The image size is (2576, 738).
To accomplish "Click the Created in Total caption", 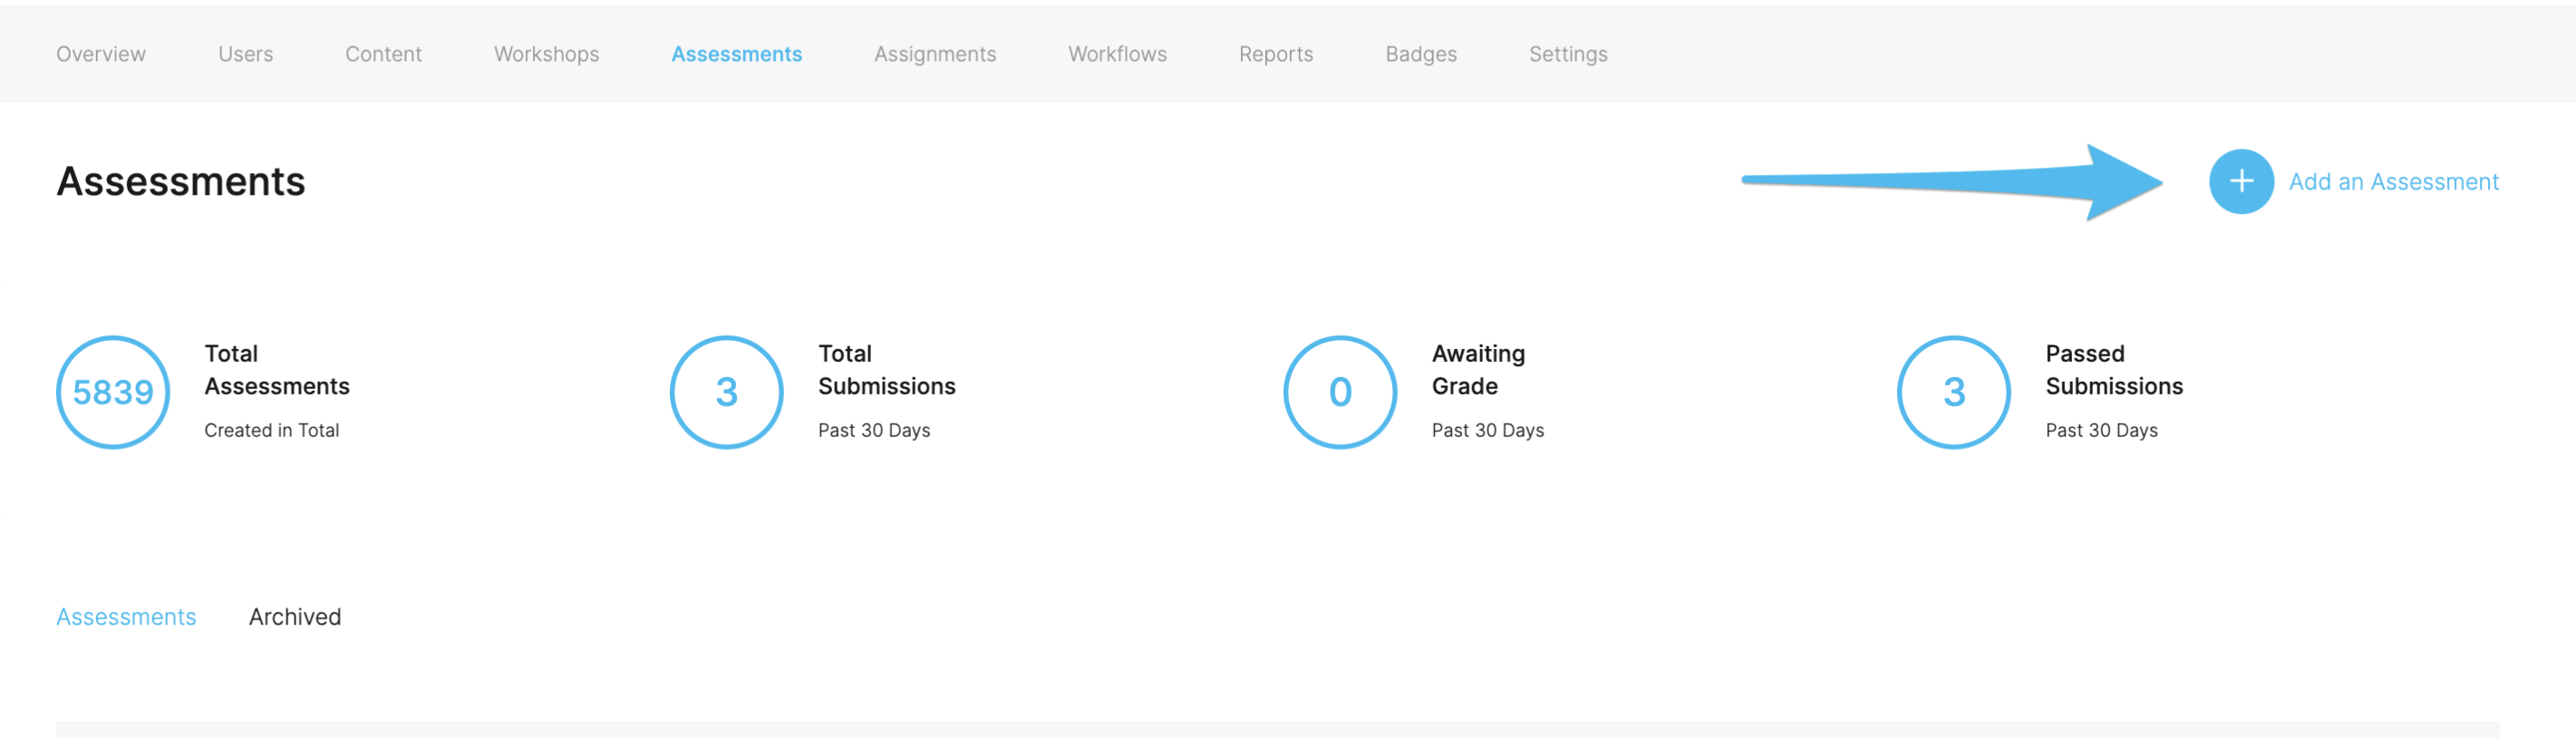I will [272, 430].
